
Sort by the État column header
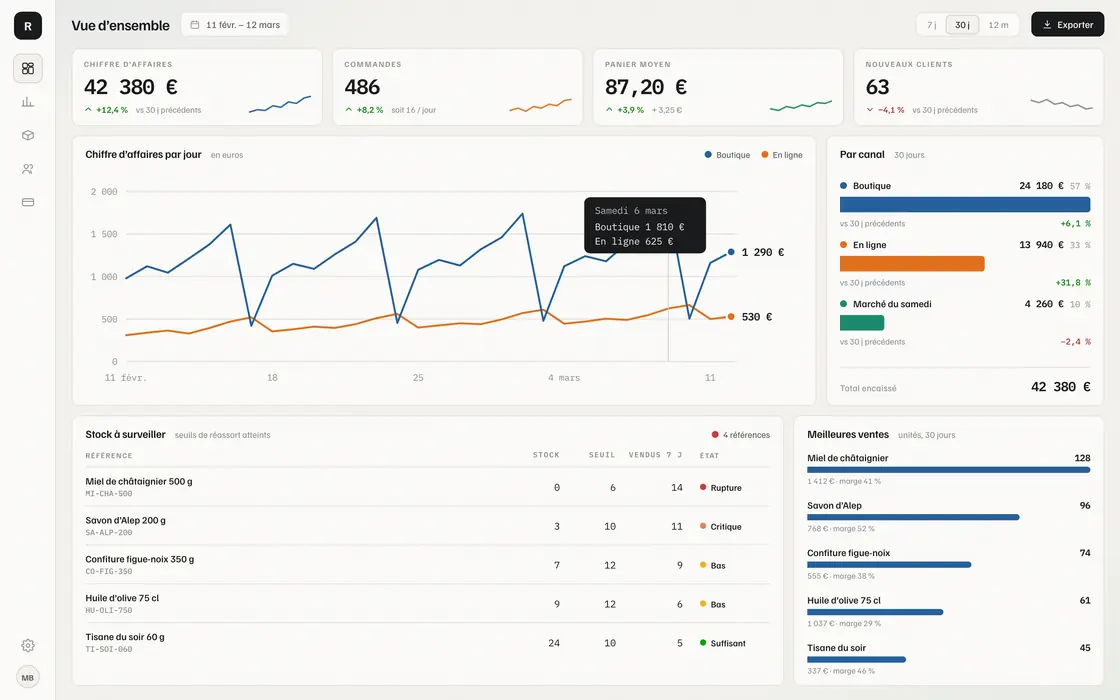(x=709, y=456)
